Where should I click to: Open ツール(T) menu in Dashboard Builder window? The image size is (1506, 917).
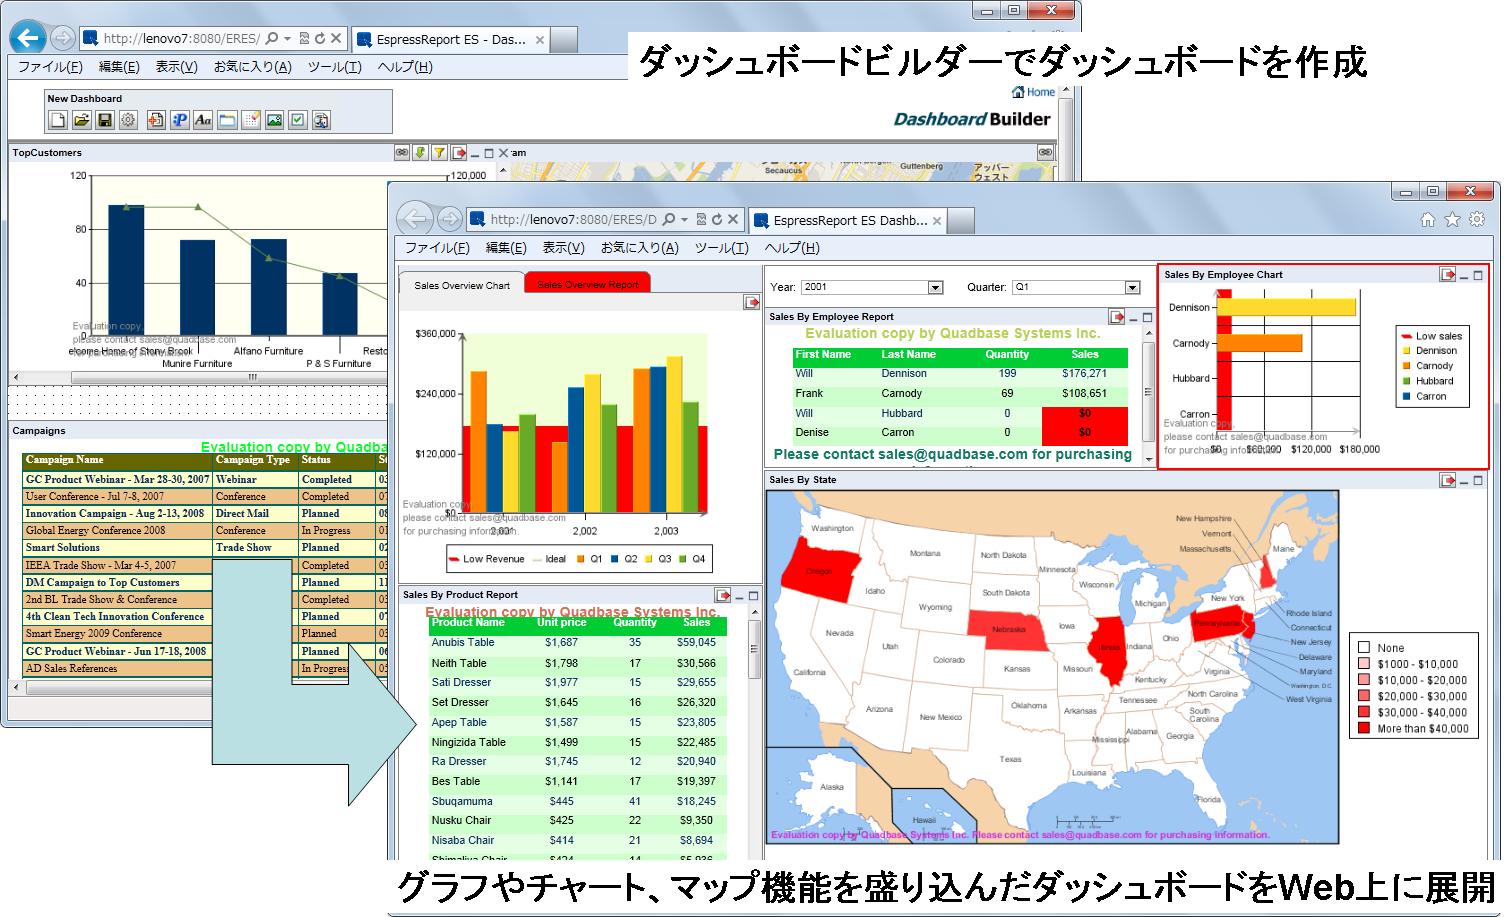334,67
